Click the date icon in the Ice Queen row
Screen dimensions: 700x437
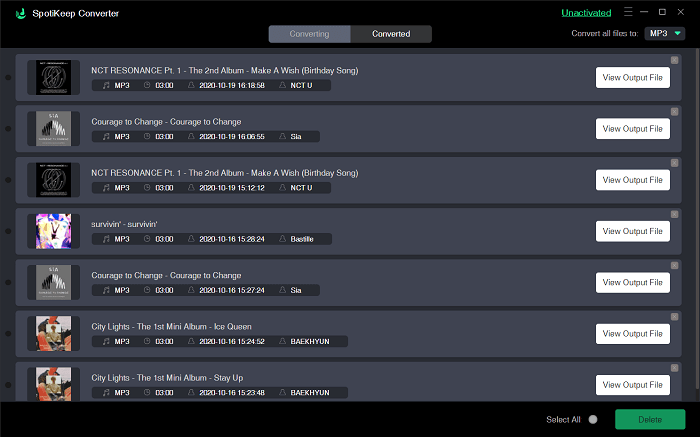click(191, 341)
